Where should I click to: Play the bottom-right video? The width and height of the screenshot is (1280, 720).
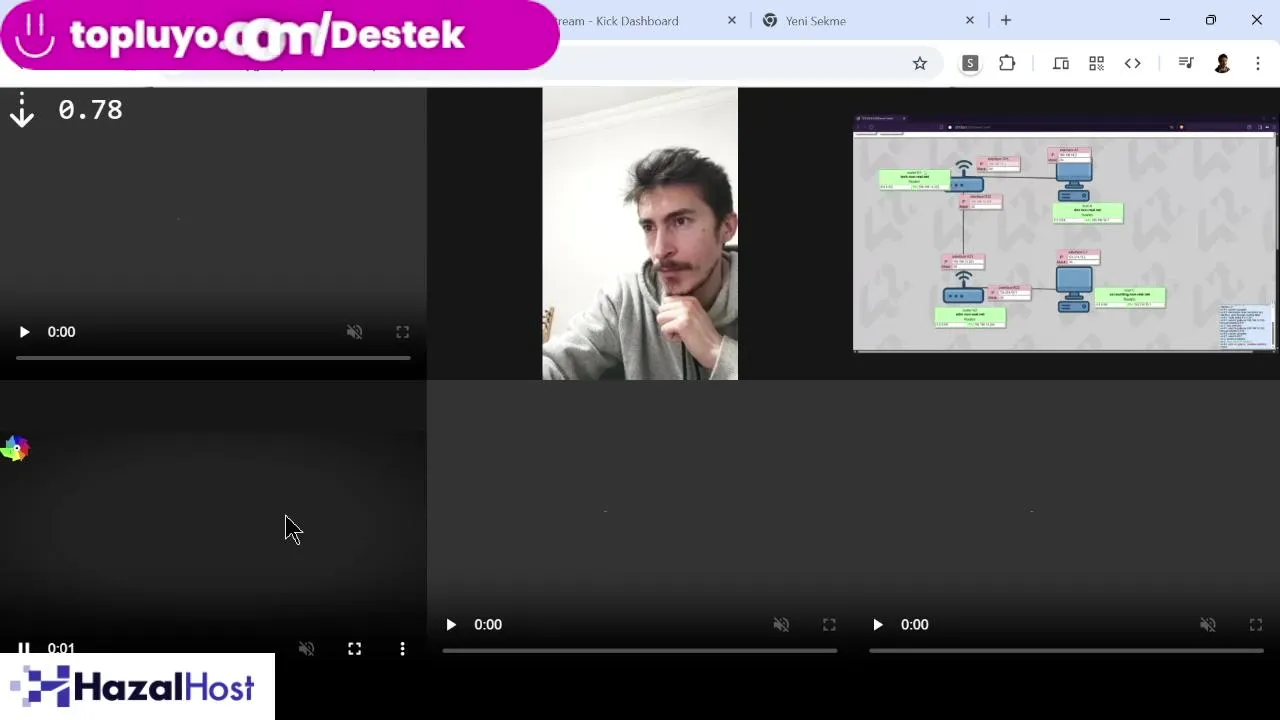878,625
